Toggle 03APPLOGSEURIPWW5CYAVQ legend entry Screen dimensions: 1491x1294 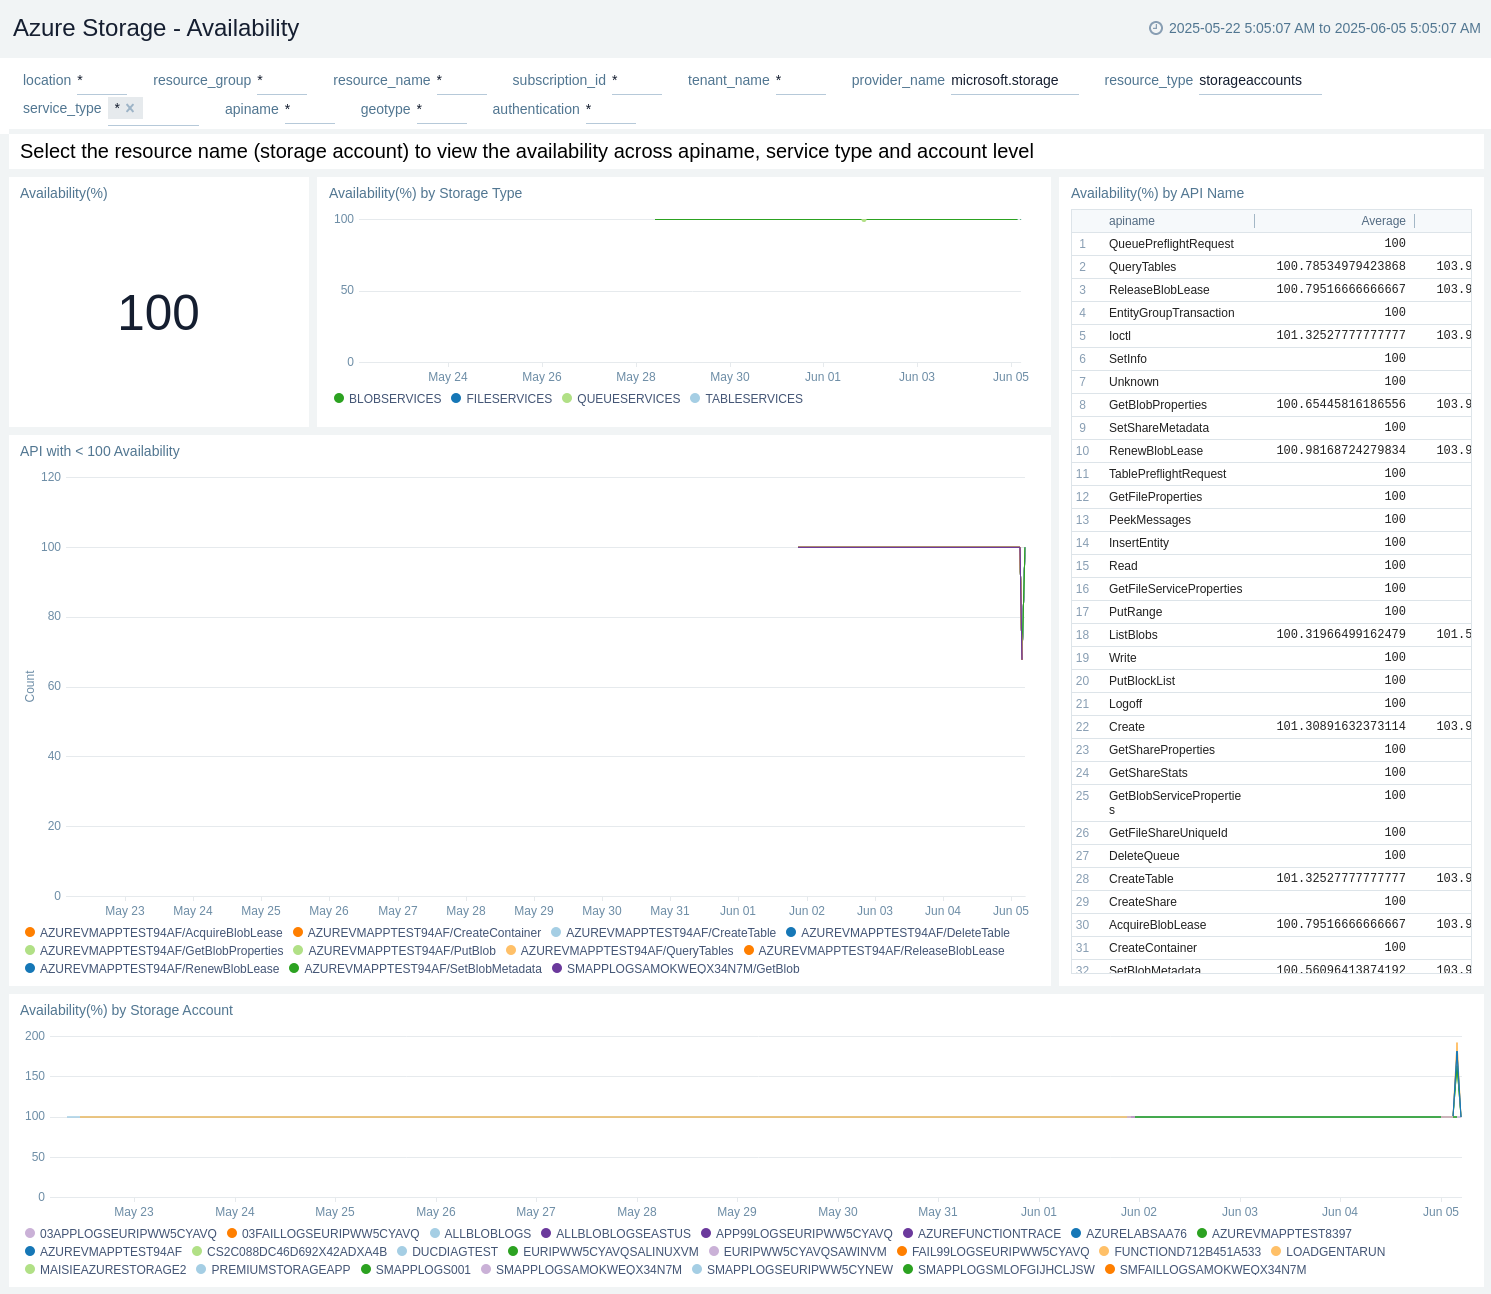tap(121, 1234)
